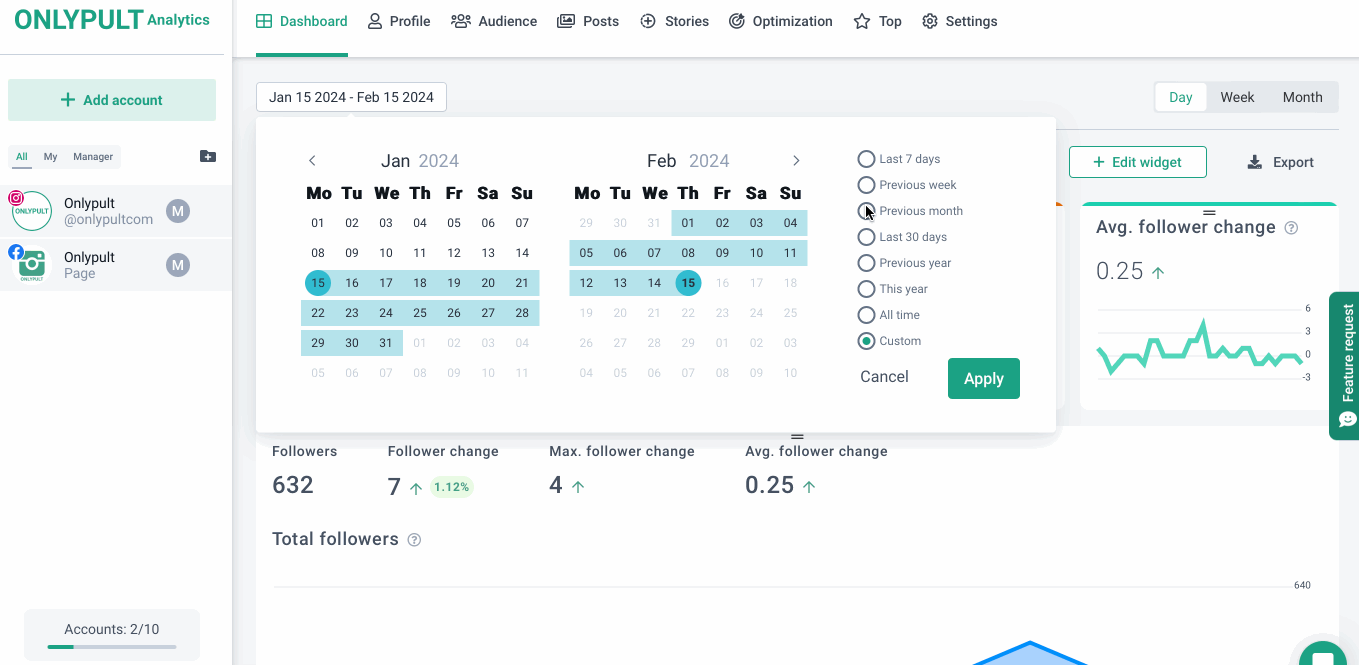Choose the Previous month radio option
The height and width of the screenshot is (665, 1359).
click(866, 211)
